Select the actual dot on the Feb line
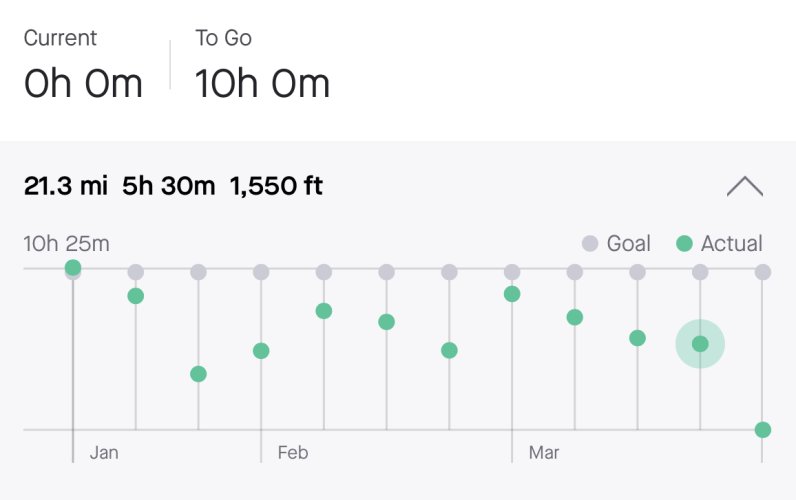Image resolution: width=796 pixels, height=500 pixels. pyautogui.click(x=261, y=350)
